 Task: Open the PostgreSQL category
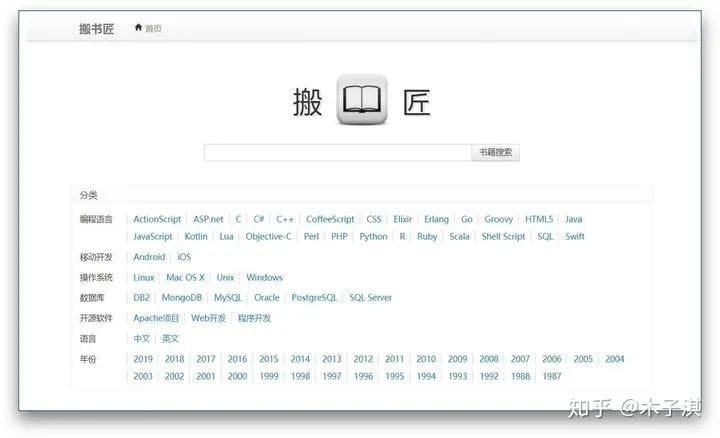[x=314, y=298]
